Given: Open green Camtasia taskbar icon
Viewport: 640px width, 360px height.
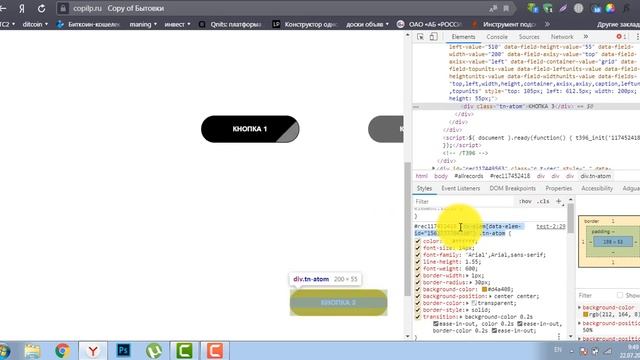Looking at the screenshot, I should [x=184, y=351].
